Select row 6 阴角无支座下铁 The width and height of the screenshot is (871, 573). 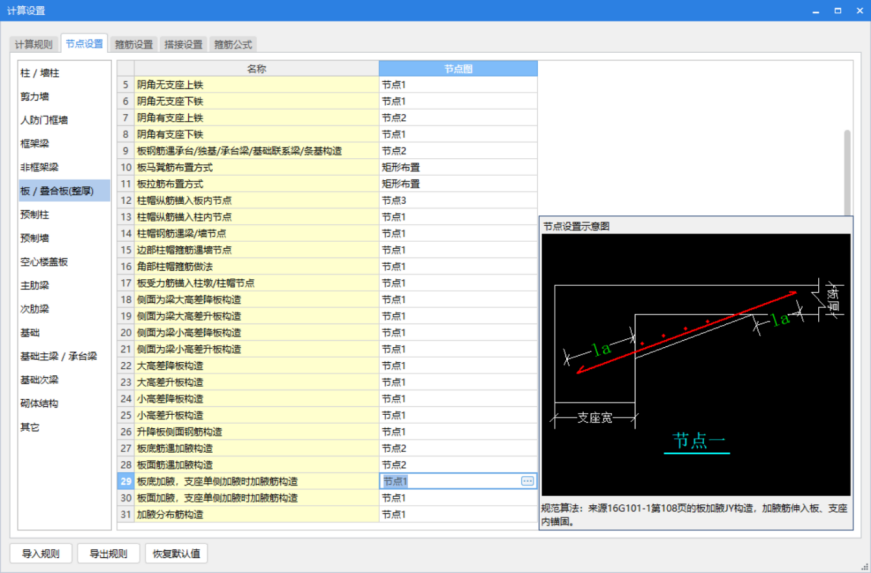(x=257, y=101)
